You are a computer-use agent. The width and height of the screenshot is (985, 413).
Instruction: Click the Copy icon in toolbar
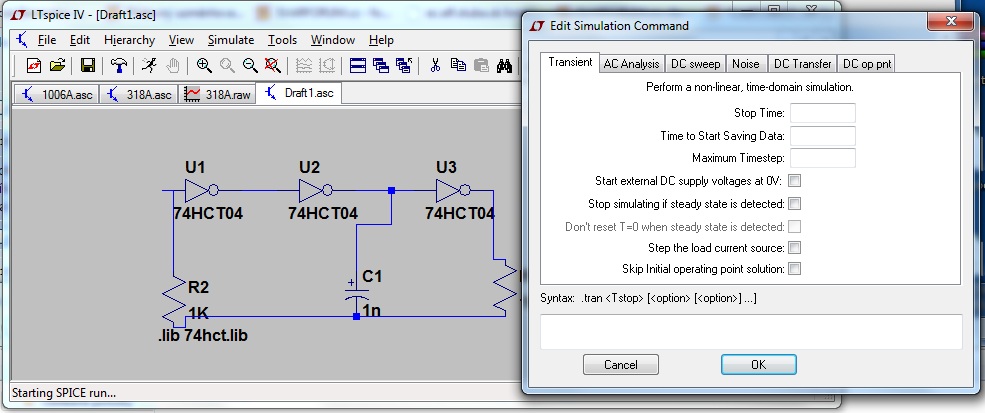(x=458, y=65)
